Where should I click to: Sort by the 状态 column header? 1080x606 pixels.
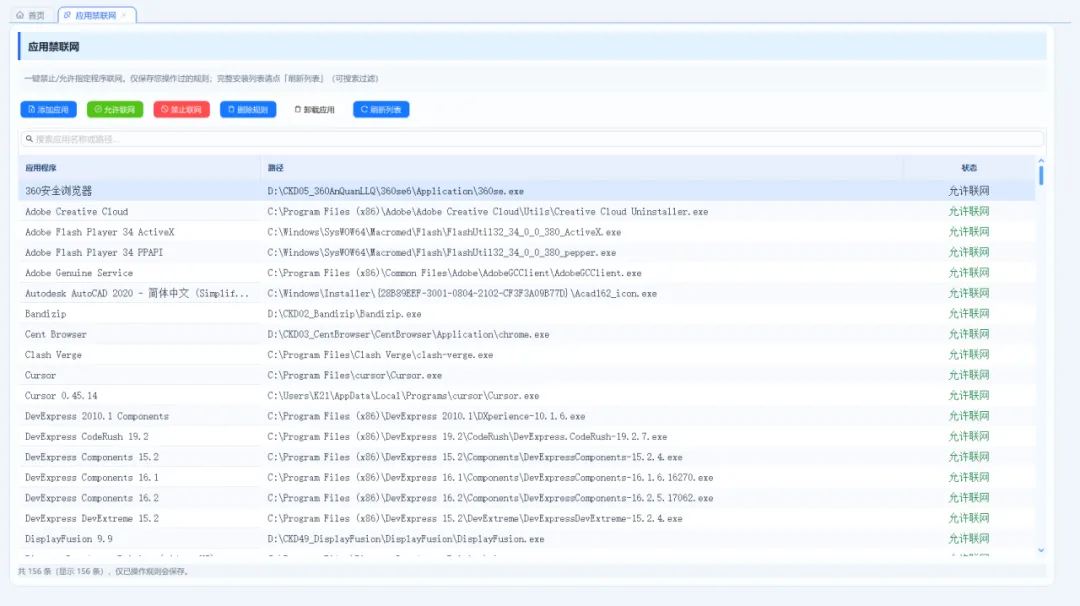[x=969, y=168]
